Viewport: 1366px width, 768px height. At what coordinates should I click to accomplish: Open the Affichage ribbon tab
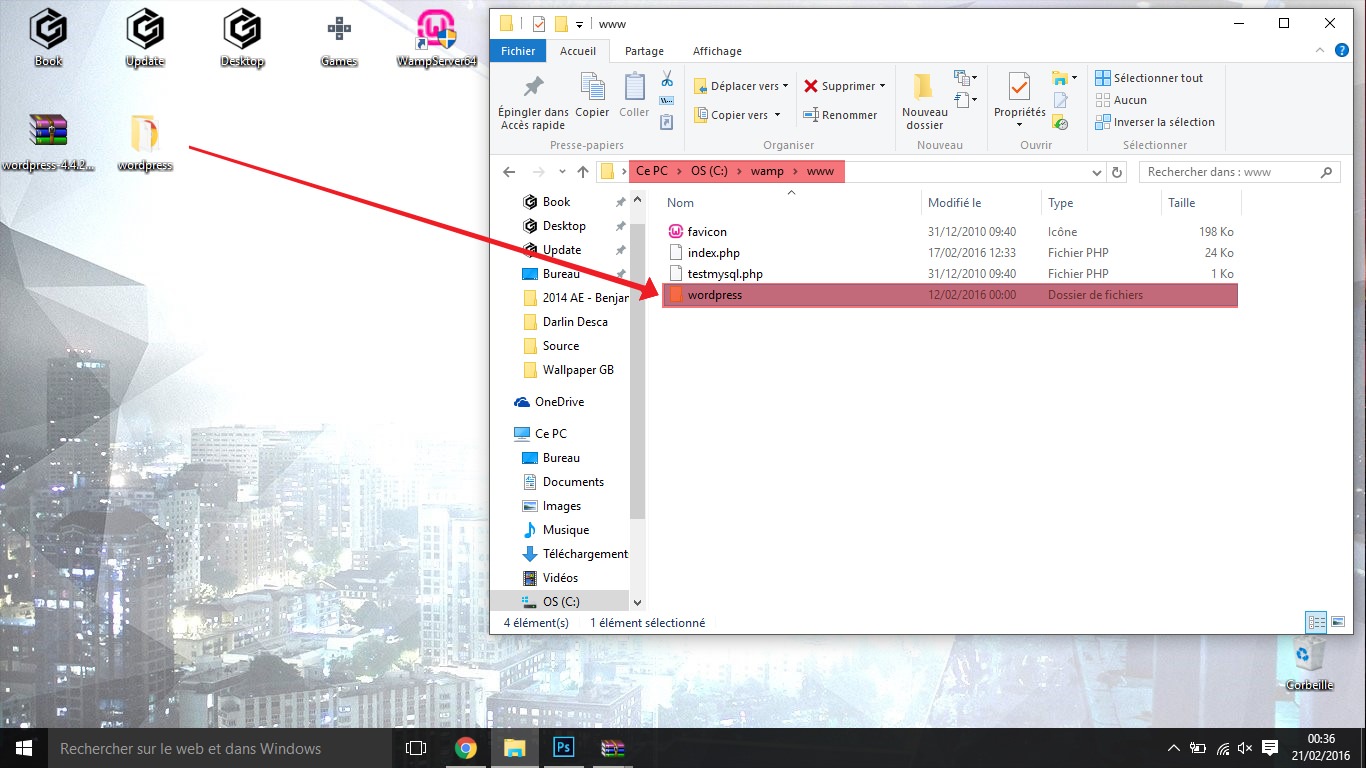coord(717,51)
